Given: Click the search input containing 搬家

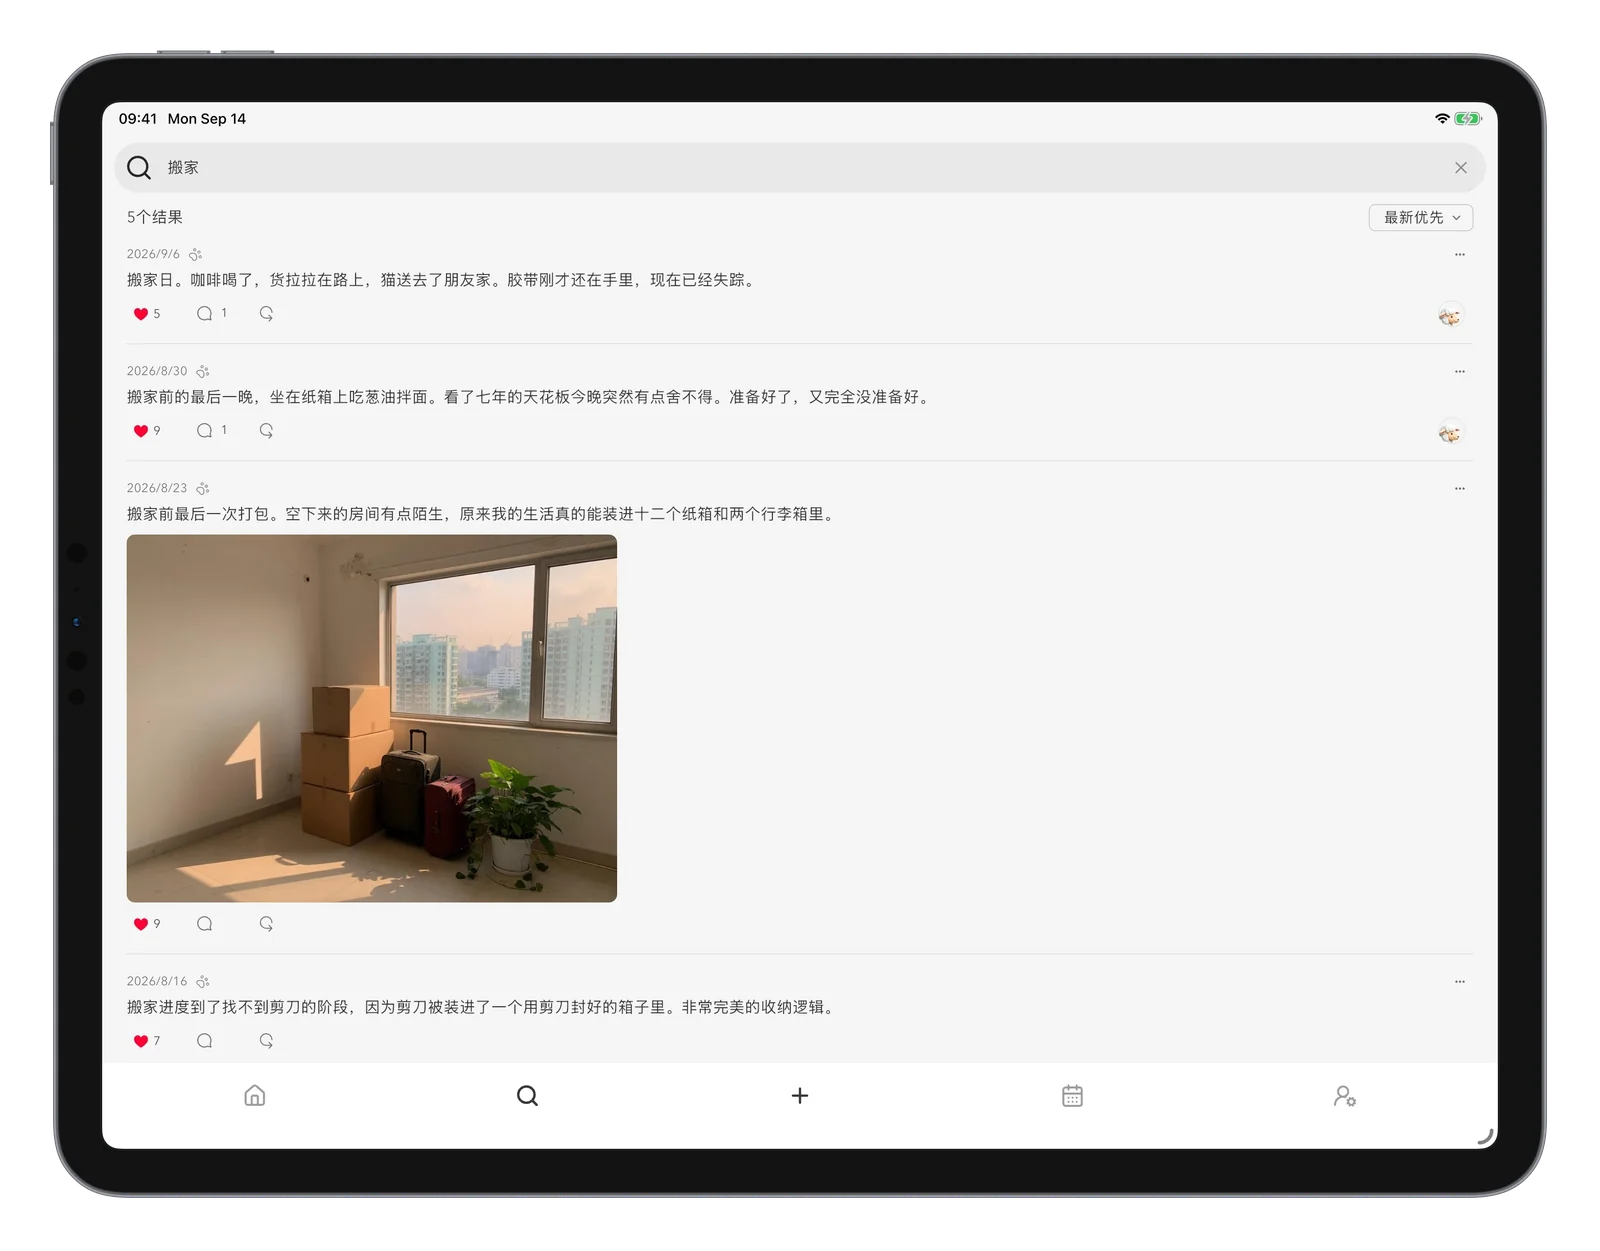Looking at the screenshot, I should click(x=799, y=168).
